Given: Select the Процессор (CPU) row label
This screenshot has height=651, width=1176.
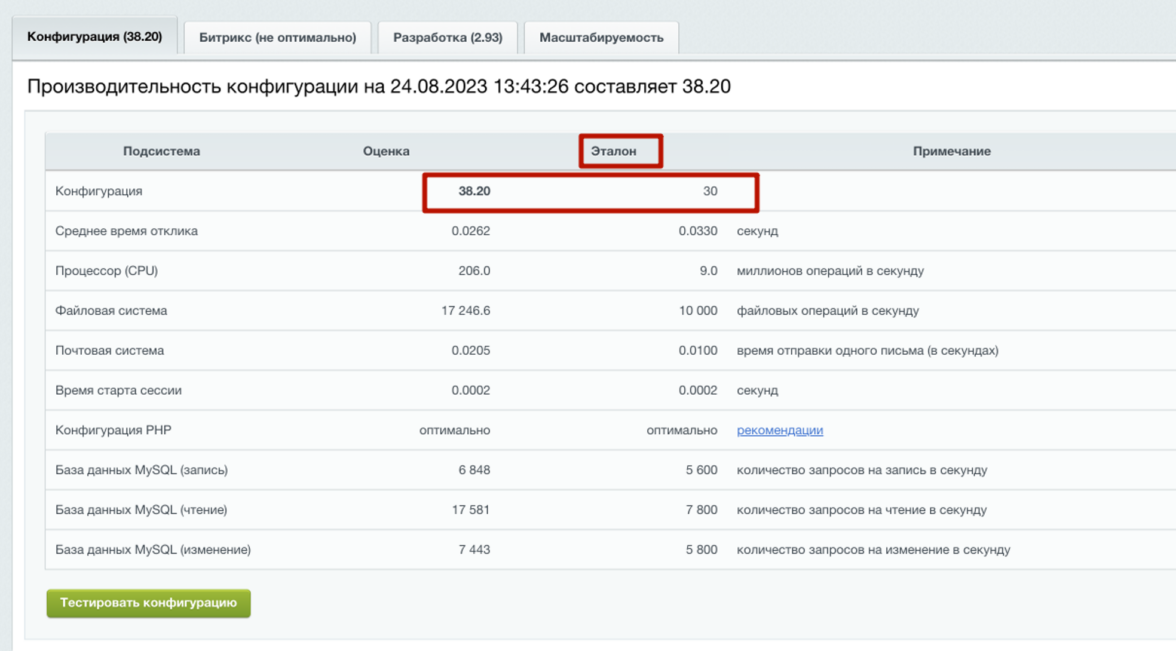Looking at the screenshot, I should click(106, 271).
